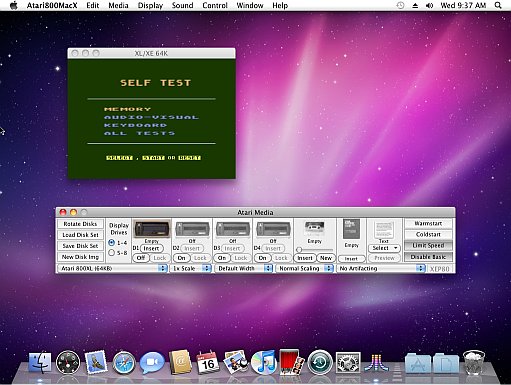Open the Edit menu
Screen dimensions: 511x385
pyautogui.click(x=92, y=5)
